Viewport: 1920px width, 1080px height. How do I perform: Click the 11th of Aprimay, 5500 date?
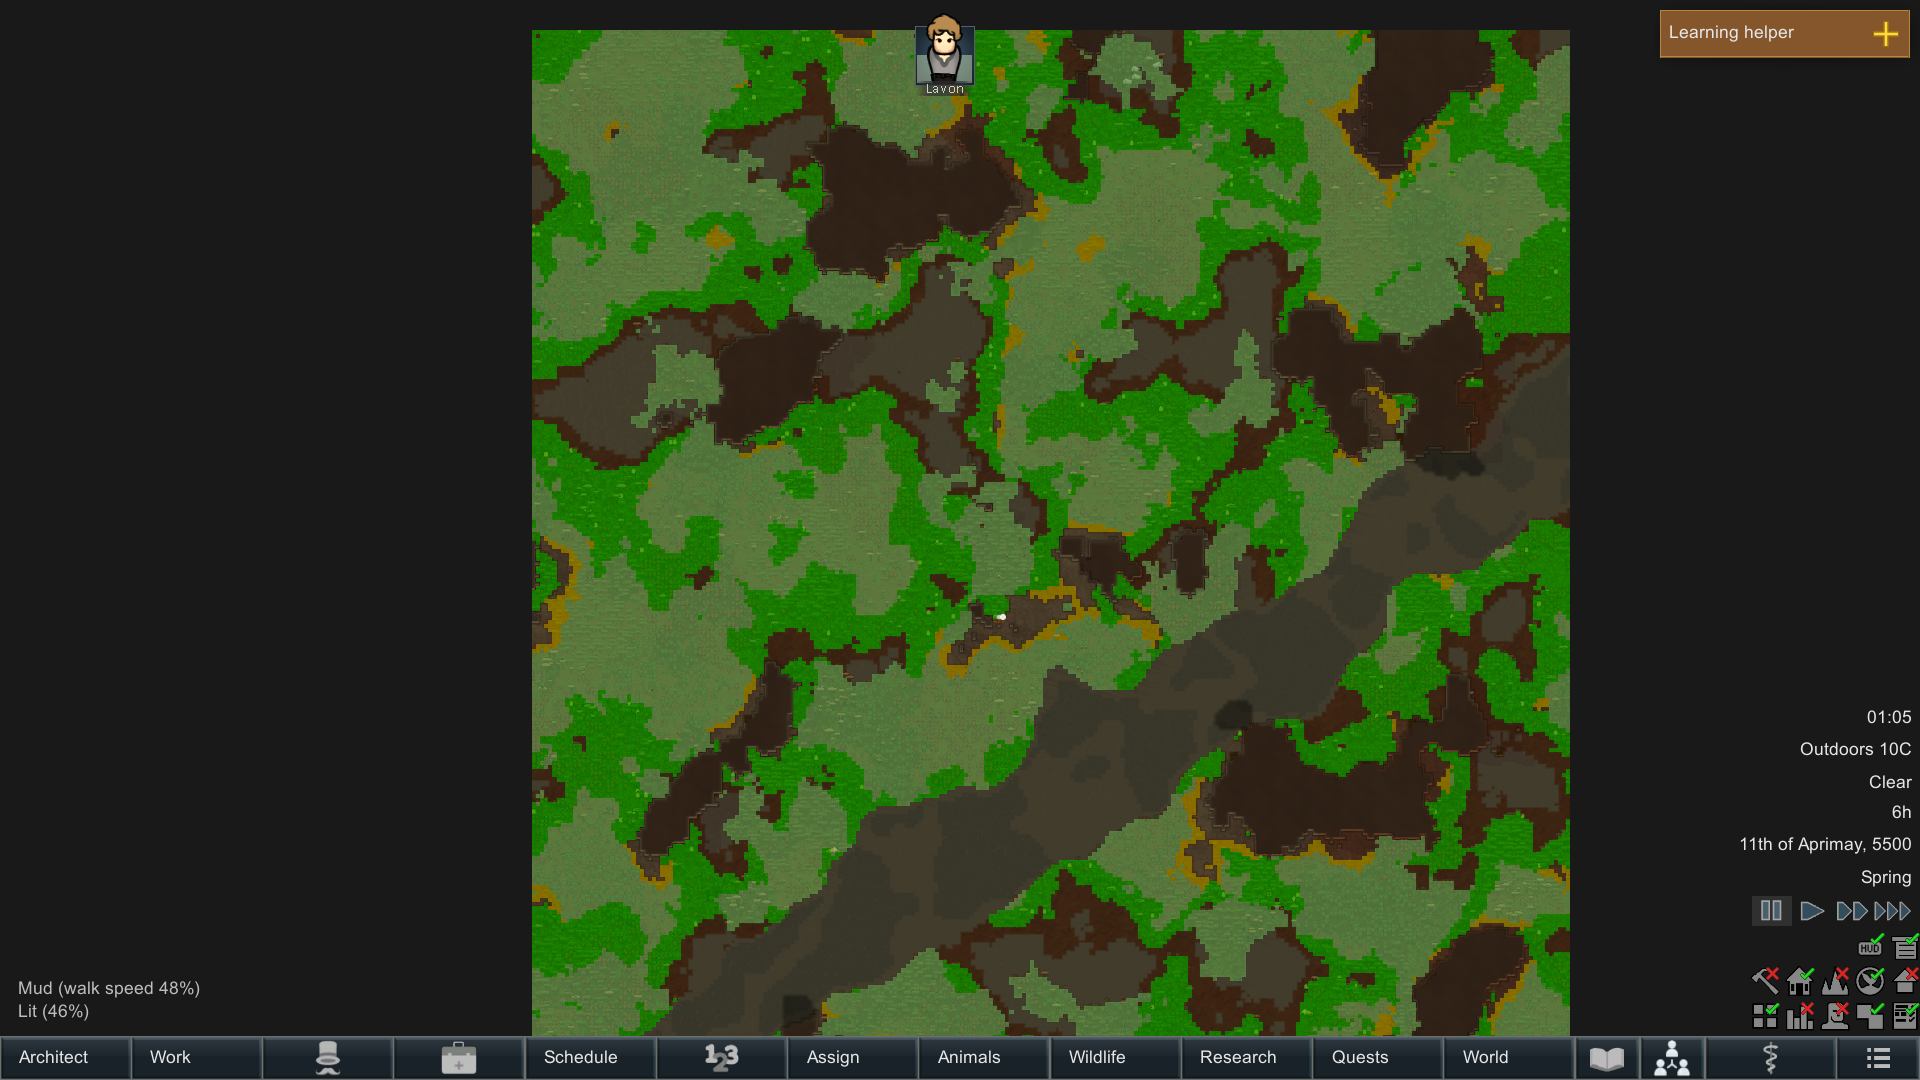(x=1825, y=845)
